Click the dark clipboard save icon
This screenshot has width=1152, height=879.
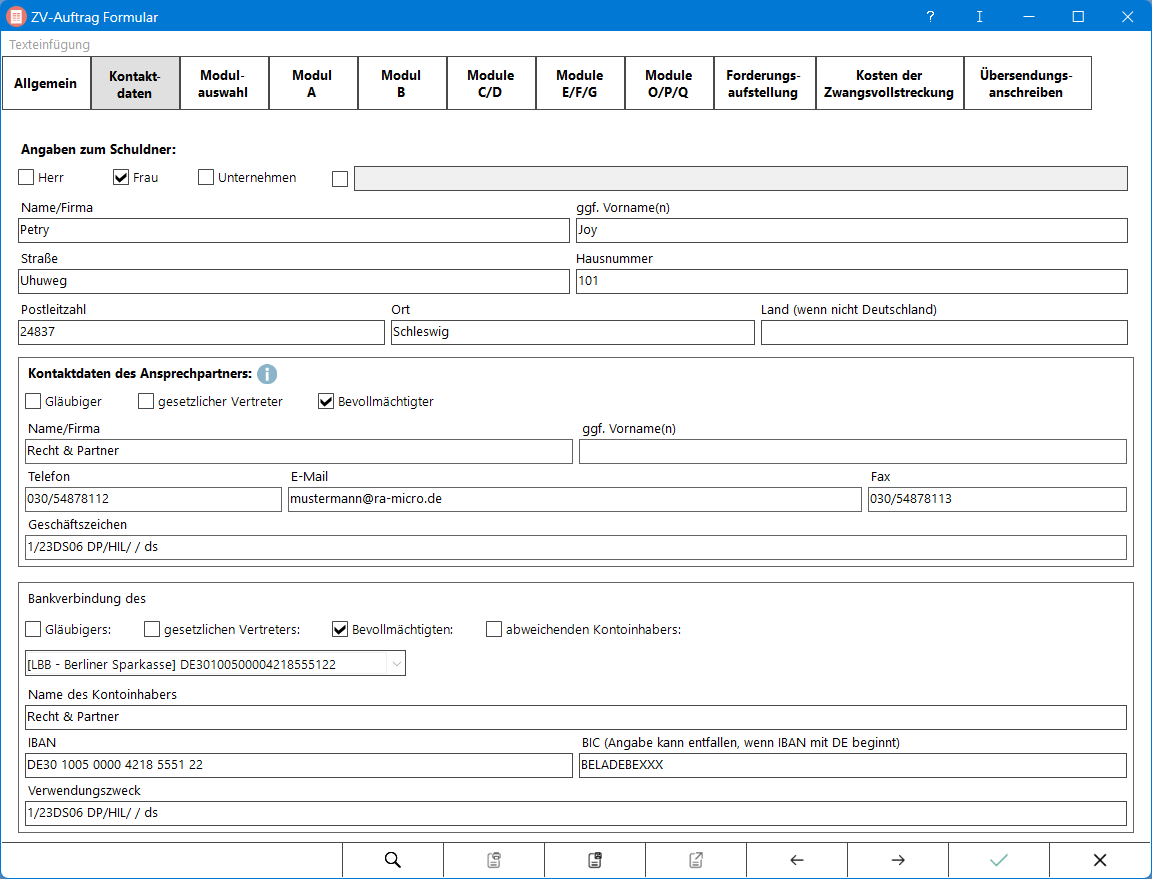click(595, 860)
